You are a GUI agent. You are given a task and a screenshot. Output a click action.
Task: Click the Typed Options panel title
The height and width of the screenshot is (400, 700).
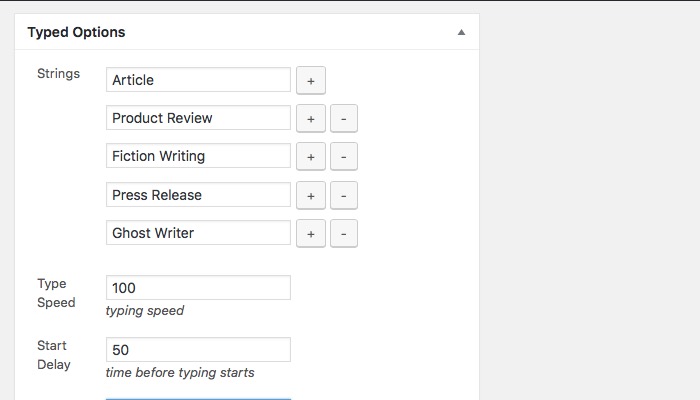76,32
